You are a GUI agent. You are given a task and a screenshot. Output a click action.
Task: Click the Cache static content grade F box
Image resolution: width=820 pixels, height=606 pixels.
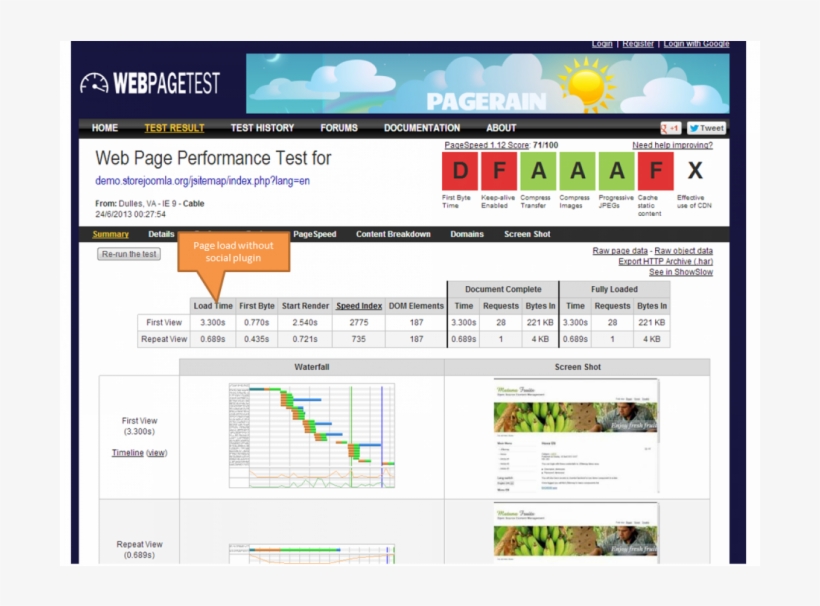click(x=655, y=171)
